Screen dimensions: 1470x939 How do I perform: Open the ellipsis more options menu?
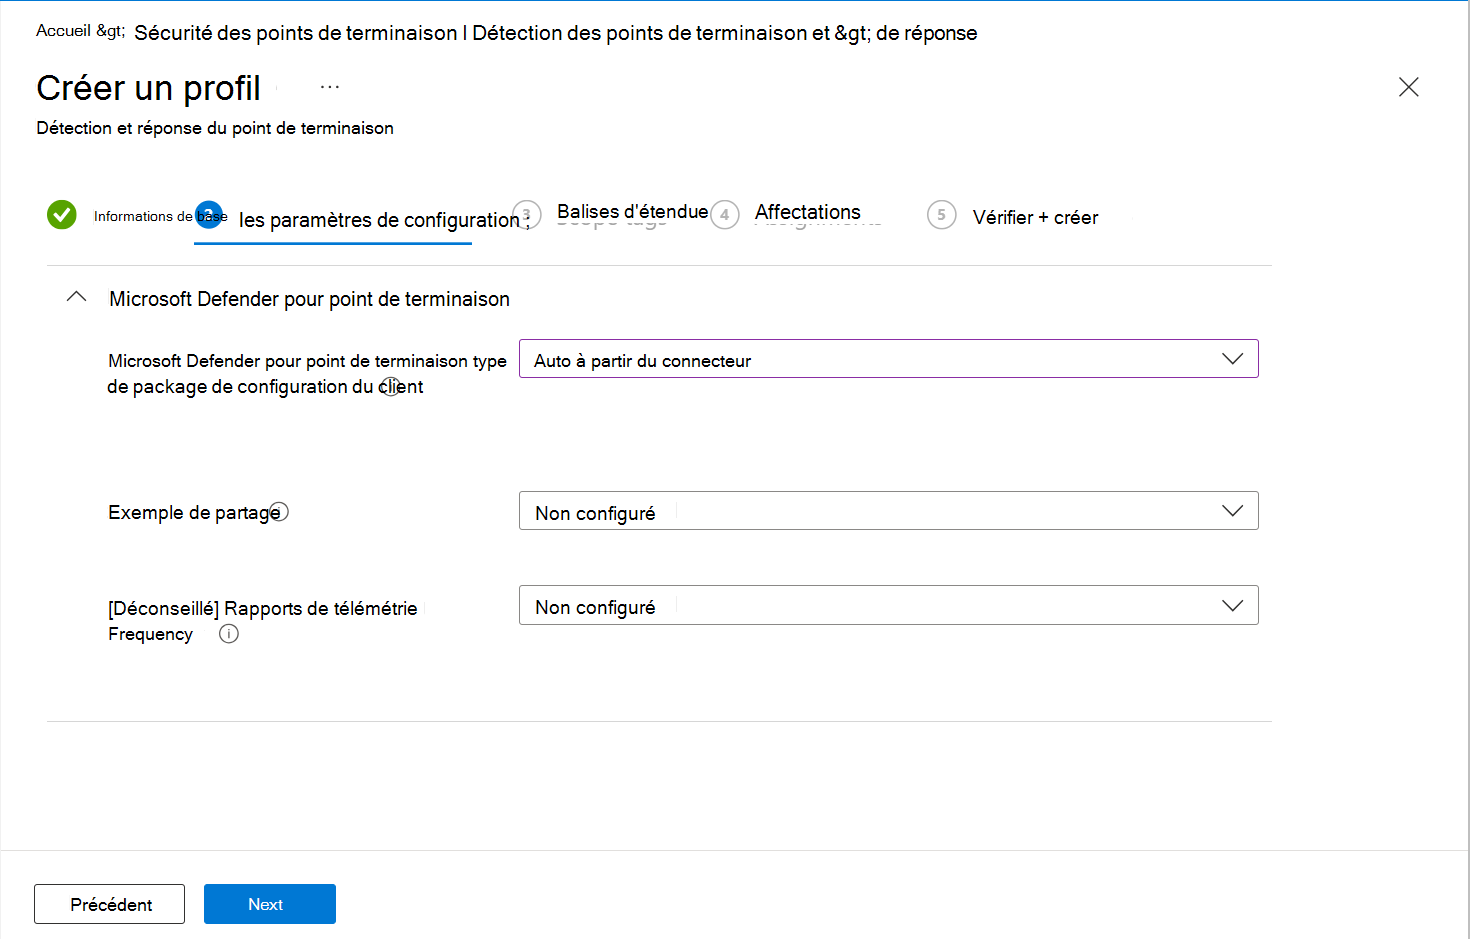[330, 87]
